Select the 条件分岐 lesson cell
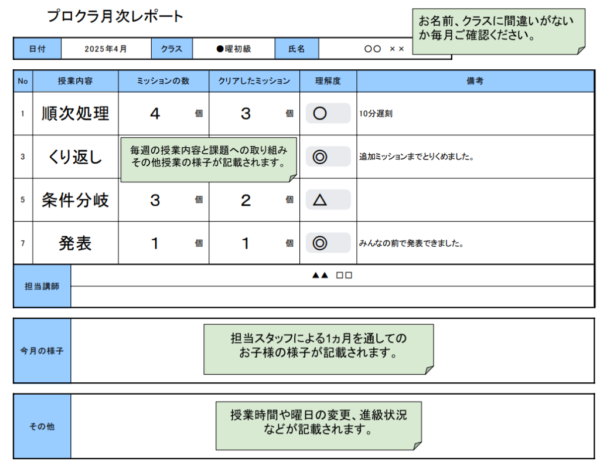The width and height of the screenshot is (600, 465). pos(76,200)
